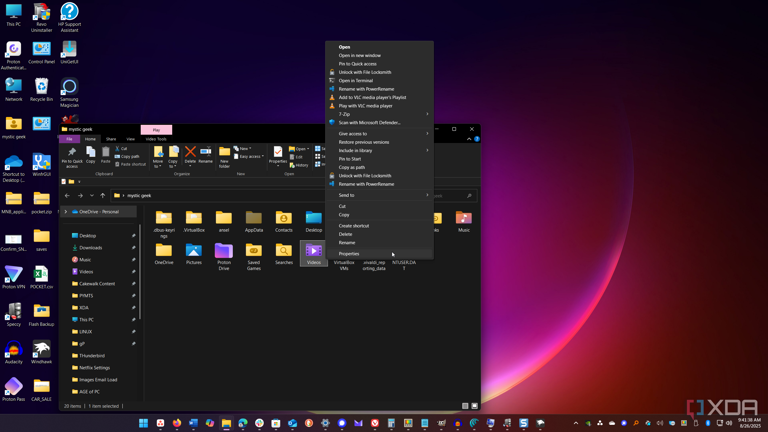Open the Send to submenu

[379, 195]
